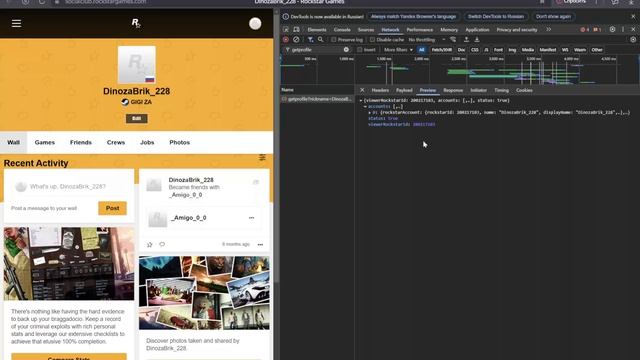Clear the getprofile filter text
The image size is (640, 360).
coord(346,50)
